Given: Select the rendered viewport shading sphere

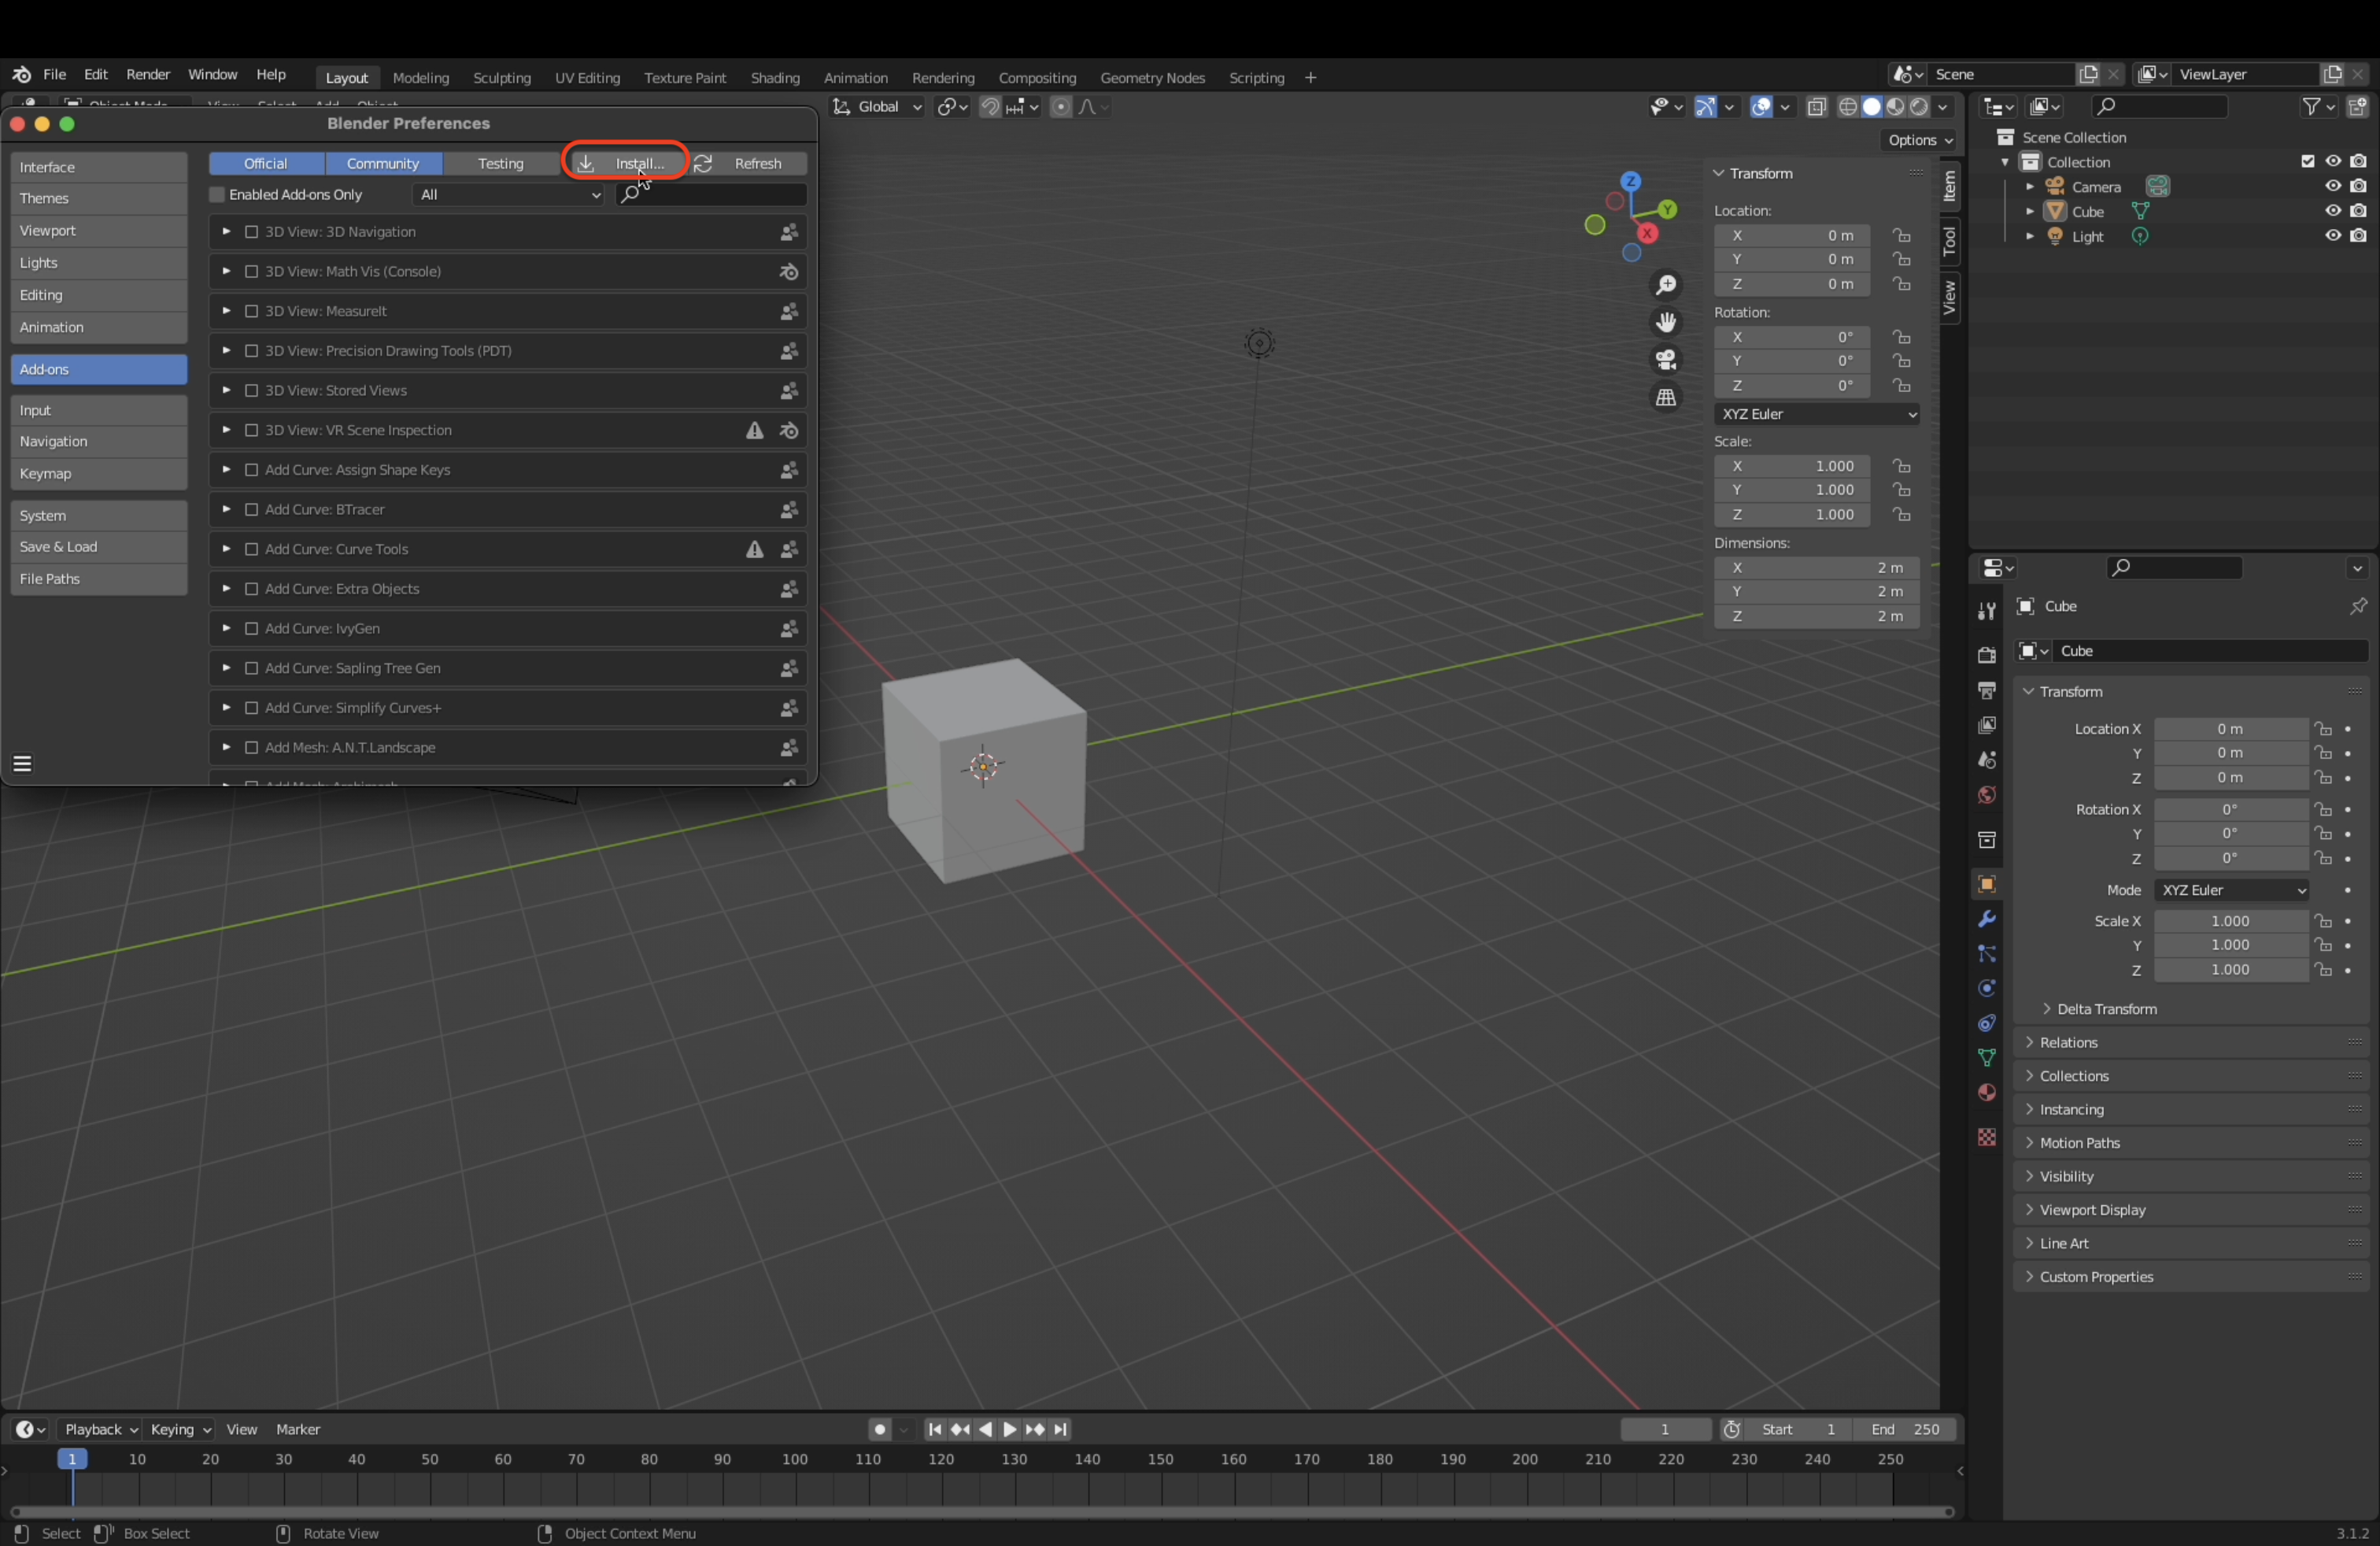Looking at the screenshot, I should 1920,106.
